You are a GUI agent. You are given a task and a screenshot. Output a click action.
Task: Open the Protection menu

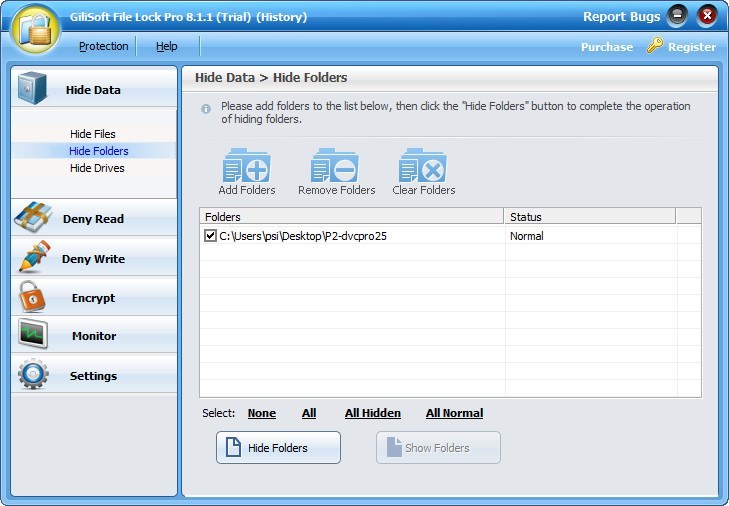[x=103, y=46]
